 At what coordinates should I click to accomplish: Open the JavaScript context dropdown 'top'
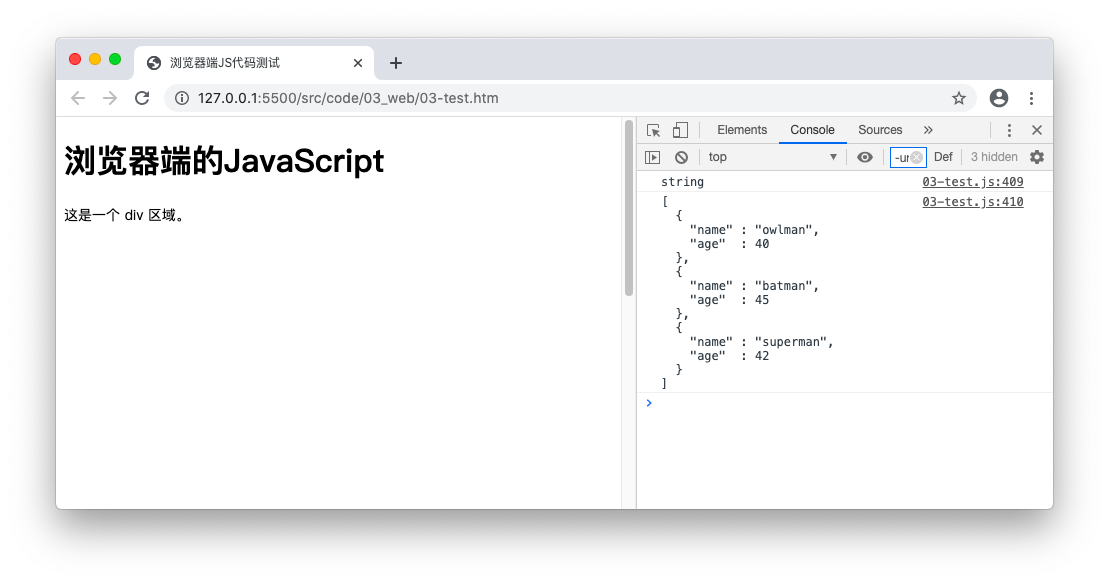[x=773, y=157]
